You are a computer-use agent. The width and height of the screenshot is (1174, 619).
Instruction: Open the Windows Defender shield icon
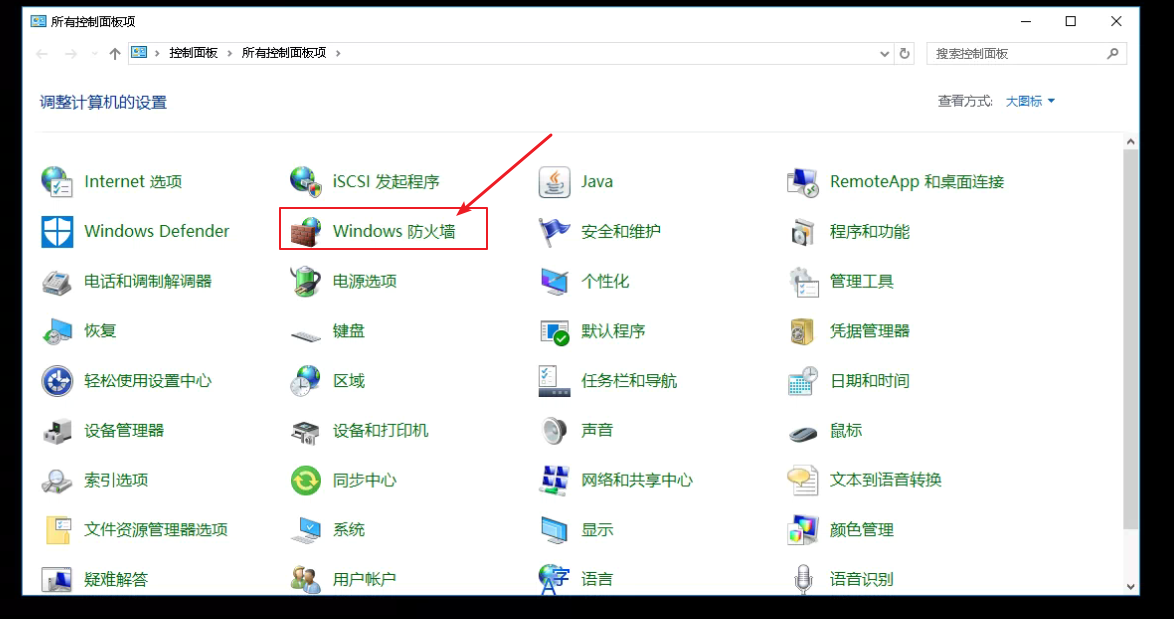coord(57,231)
